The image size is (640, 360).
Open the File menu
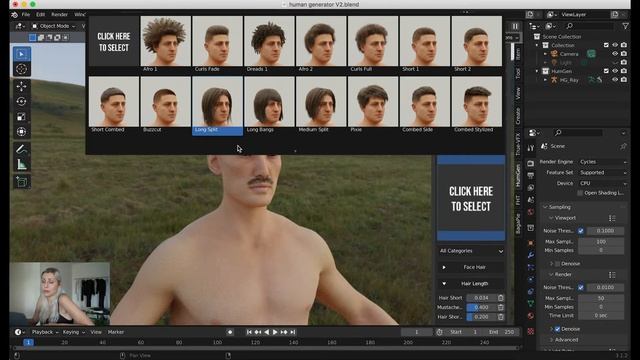(26, 15)
